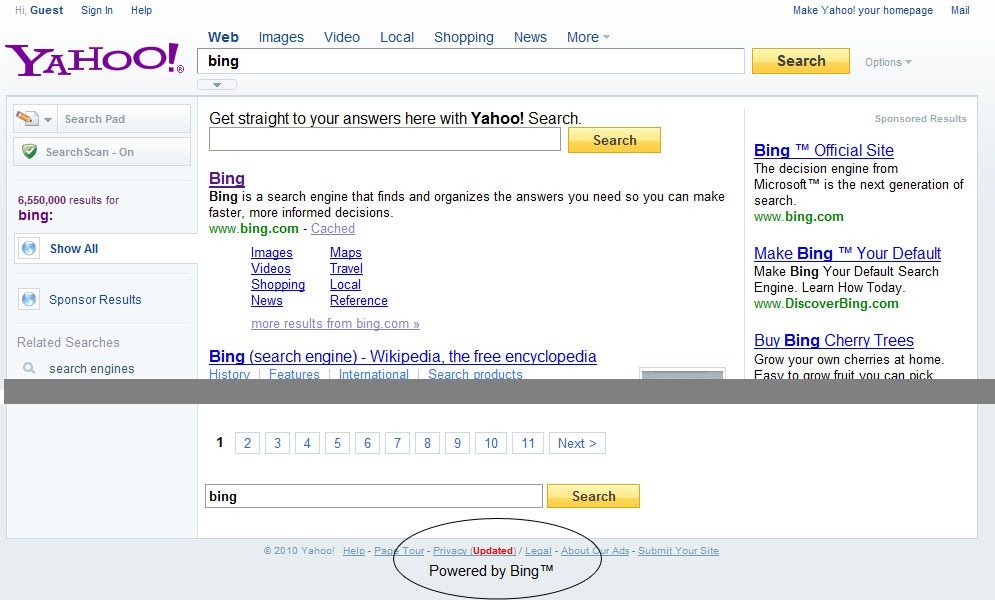
Task: Open the News search tab
Action: [x=530, y=37]
